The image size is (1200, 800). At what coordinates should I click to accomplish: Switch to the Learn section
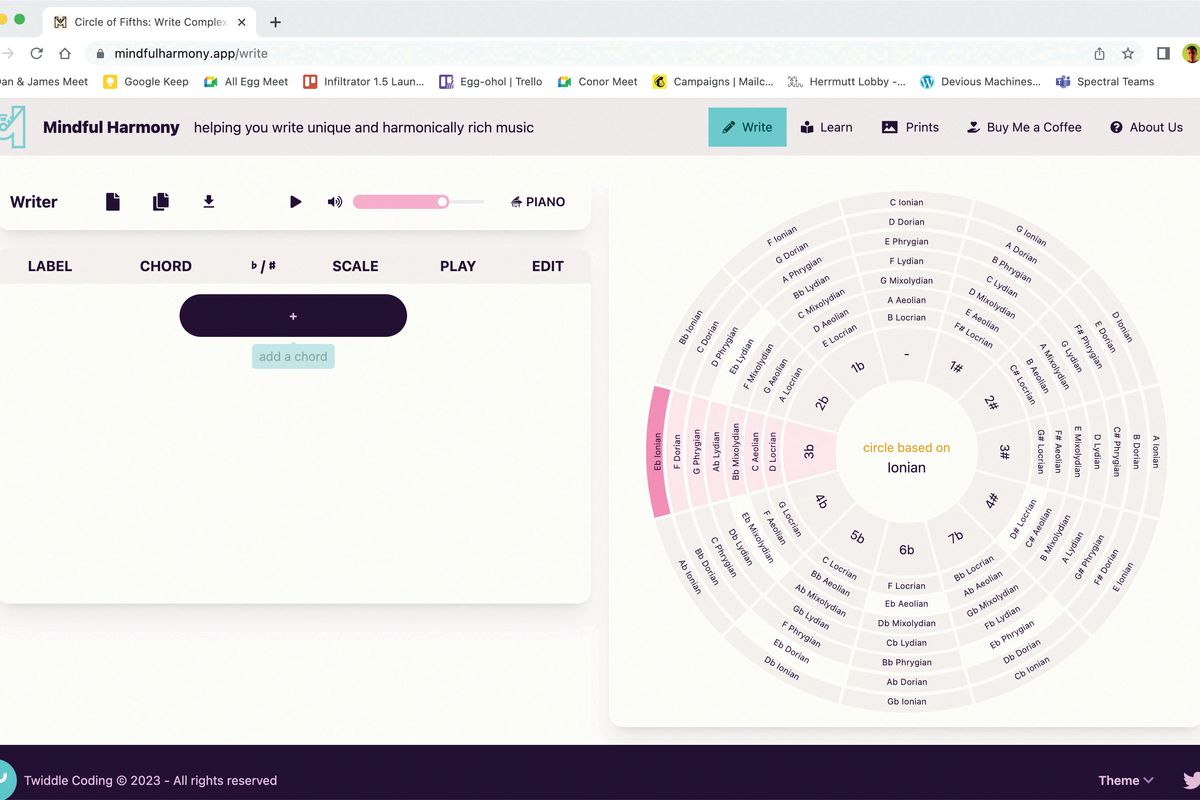pyautogui.click(x=827, y=127)
